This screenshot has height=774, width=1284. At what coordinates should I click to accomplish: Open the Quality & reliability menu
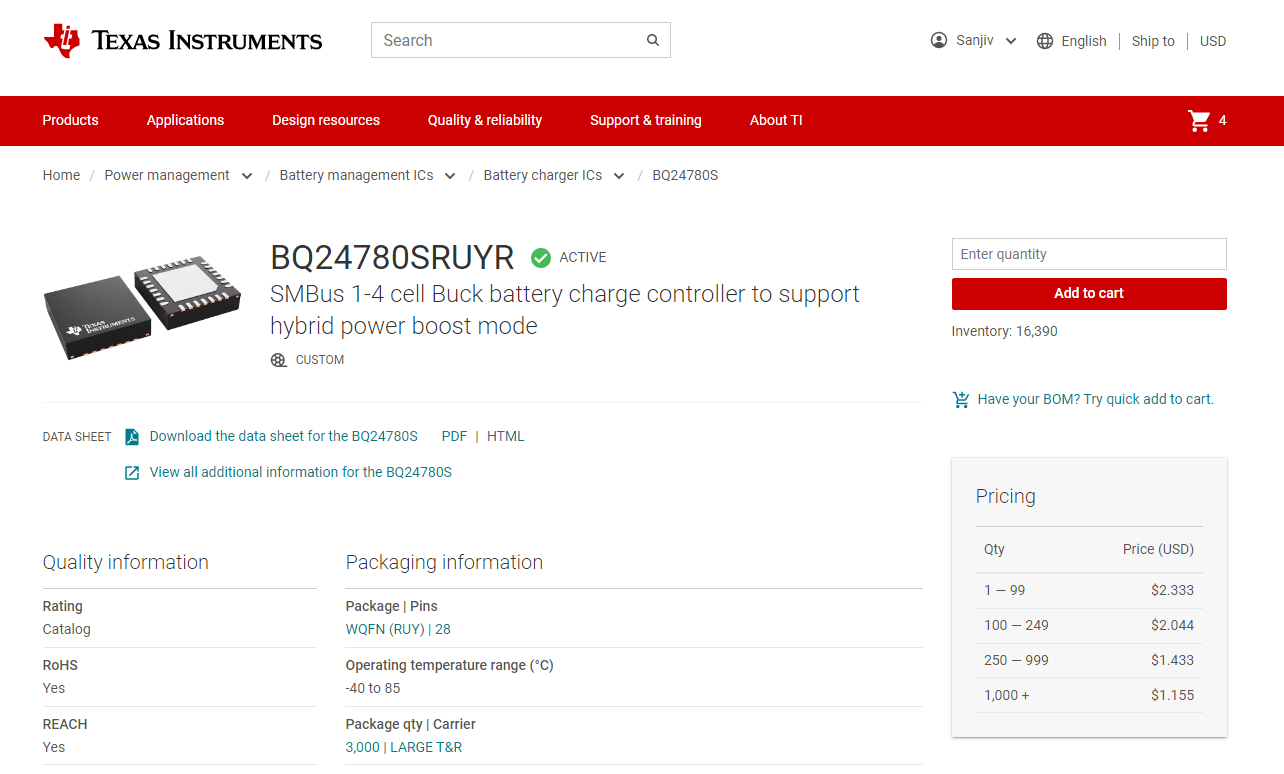(485, 120)
